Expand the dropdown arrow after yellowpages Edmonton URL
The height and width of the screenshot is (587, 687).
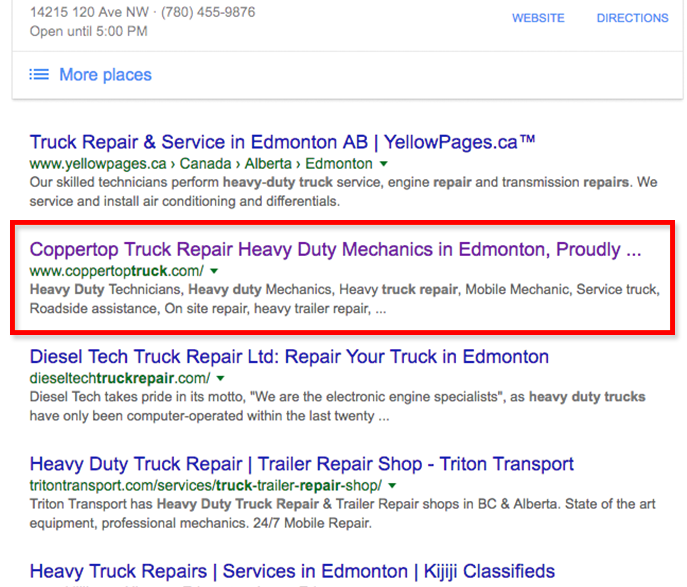(x=384, y=164)
